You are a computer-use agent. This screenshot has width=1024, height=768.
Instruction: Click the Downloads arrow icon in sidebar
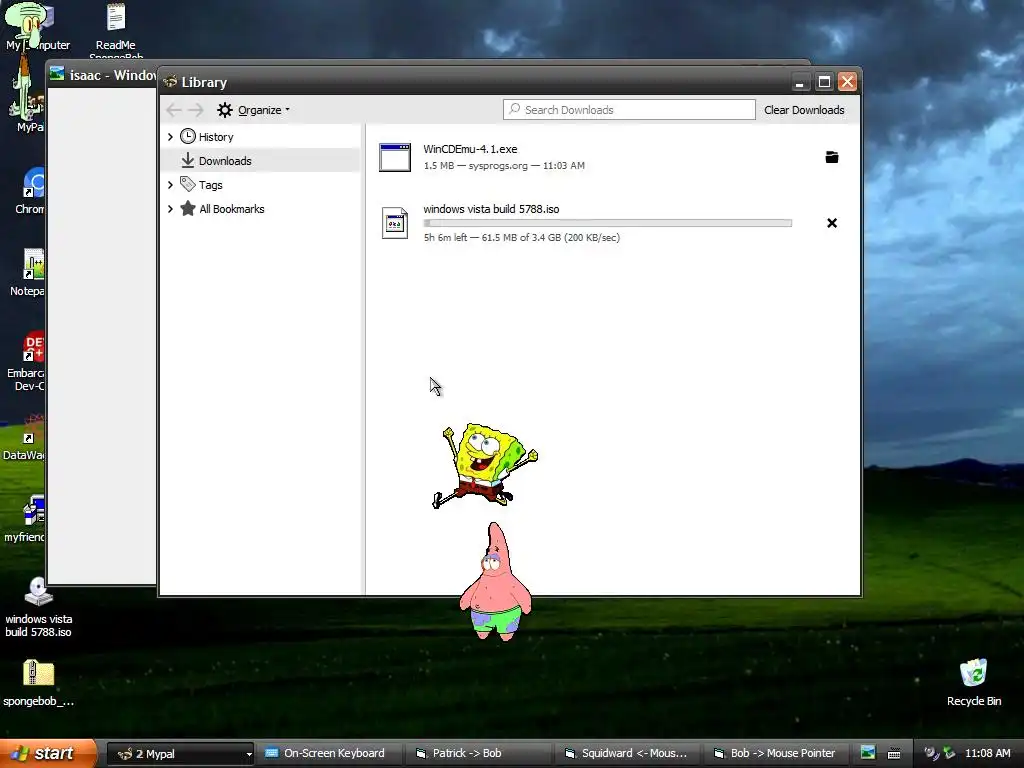188,160
